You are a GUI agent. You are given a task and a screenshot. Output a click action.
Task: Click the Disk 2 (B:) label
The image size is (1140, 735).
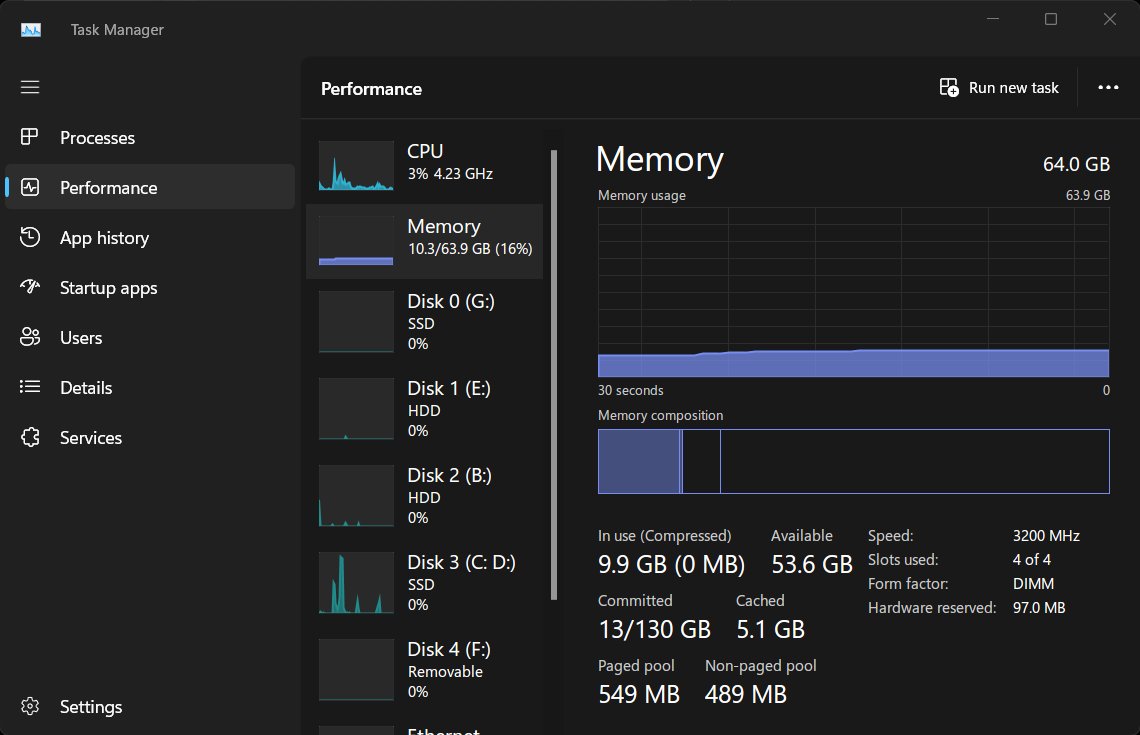pyautogui.click(x=449, y=475)
